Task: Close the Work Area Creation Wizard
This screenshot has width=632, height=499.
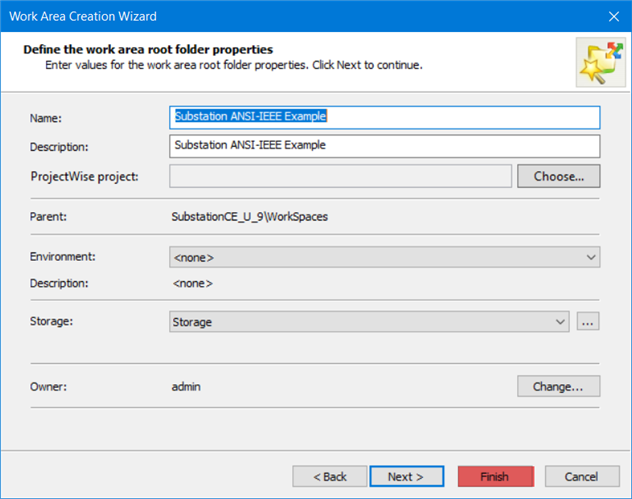Action: click(x=613, y=17)
